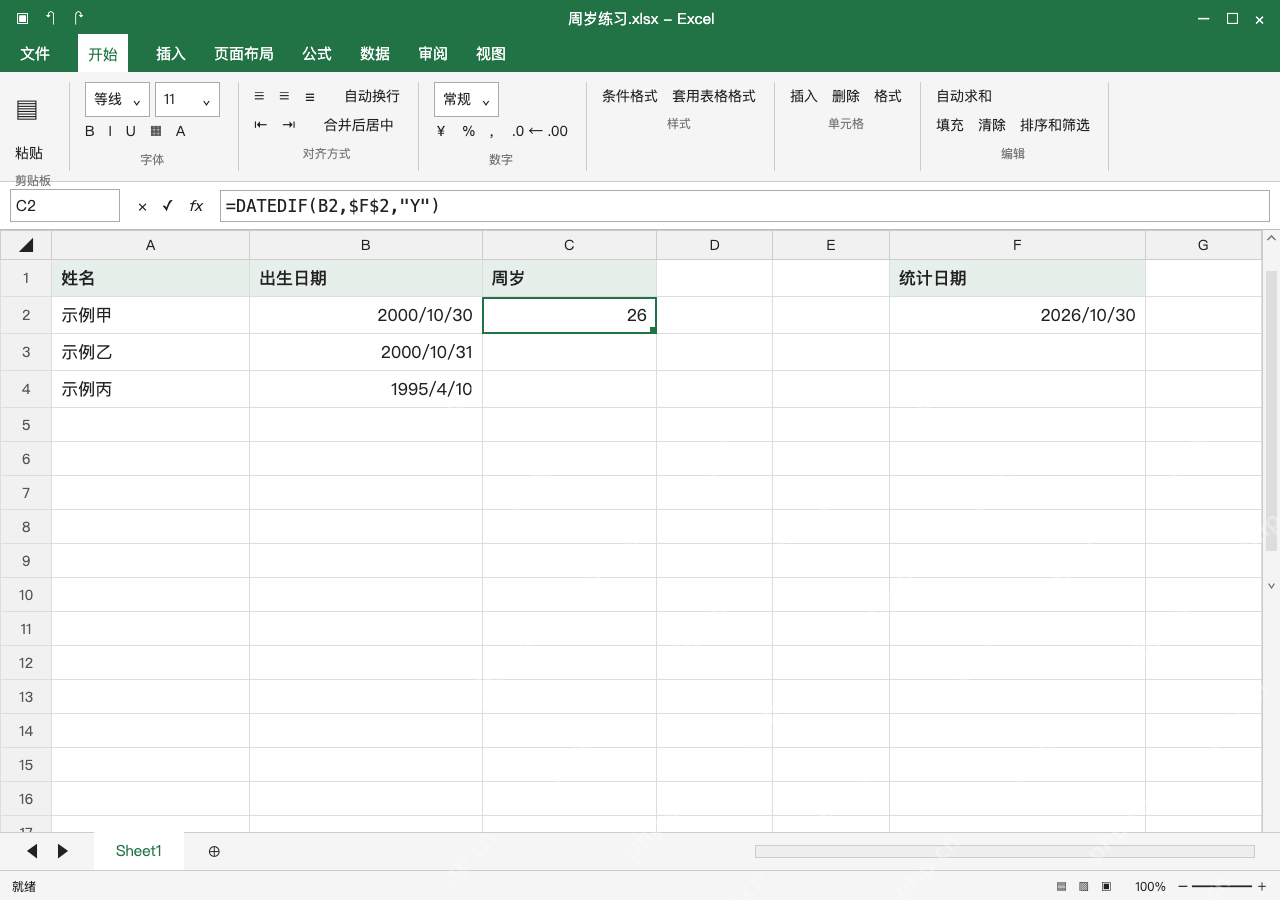Open 套用表格格式 table styles
Screen dimensions: 1280x900
[714, 96]
